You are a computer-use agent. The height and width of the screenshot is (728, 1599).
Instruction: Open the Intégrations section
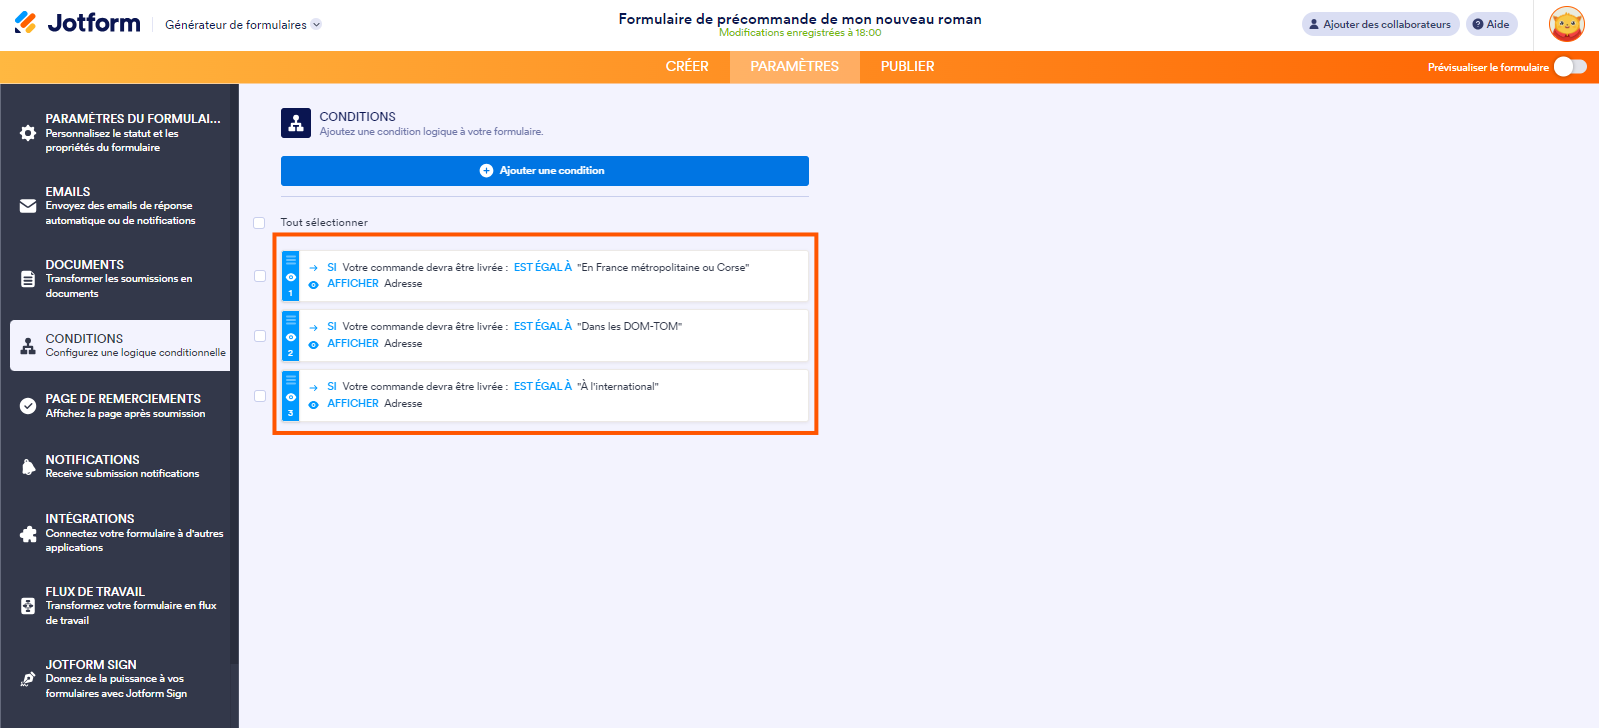(120, 533)
